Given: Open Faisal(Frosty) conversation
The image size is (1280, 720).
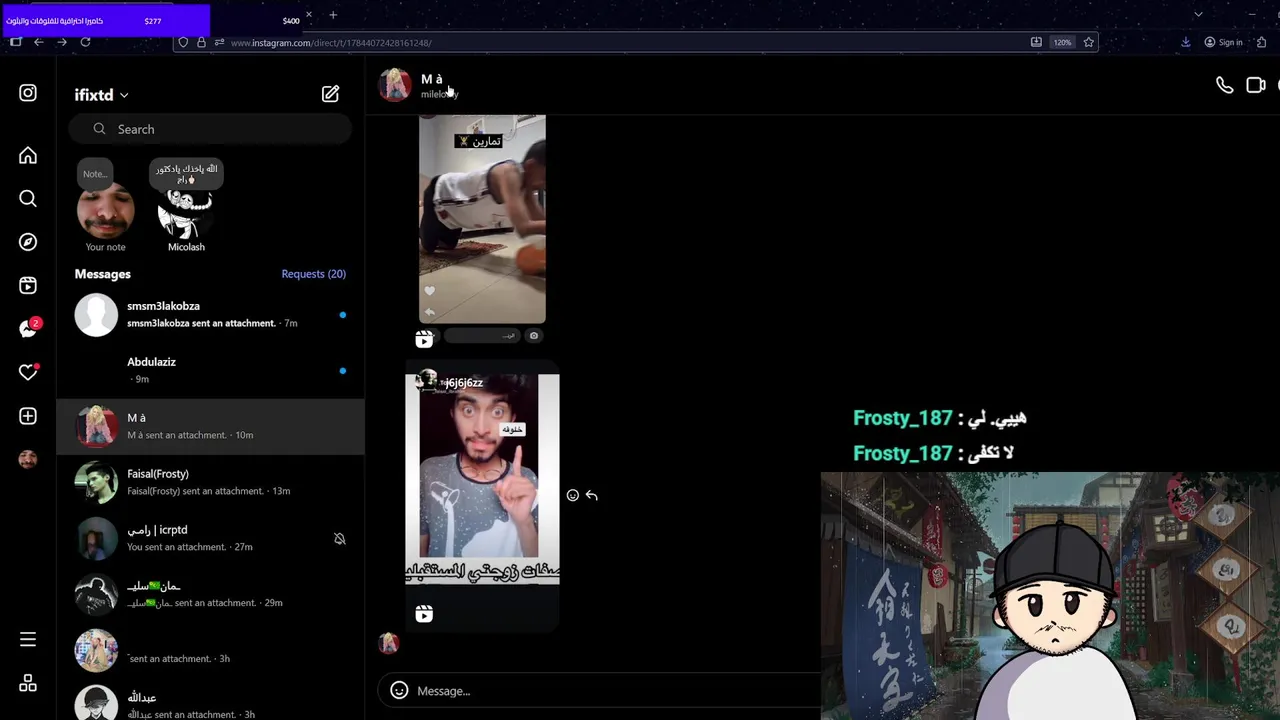Looking at the screenshot, I should 210,483.
